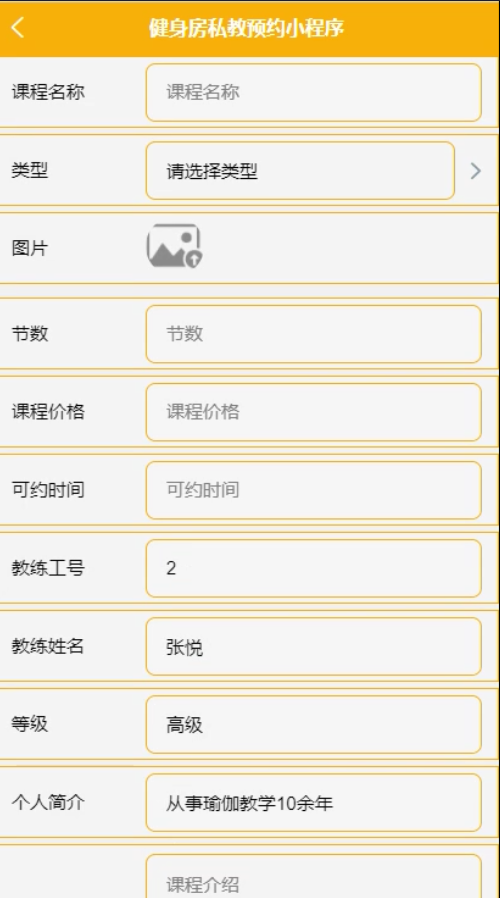Click the 类型 row label

click(x=30, y=170)
